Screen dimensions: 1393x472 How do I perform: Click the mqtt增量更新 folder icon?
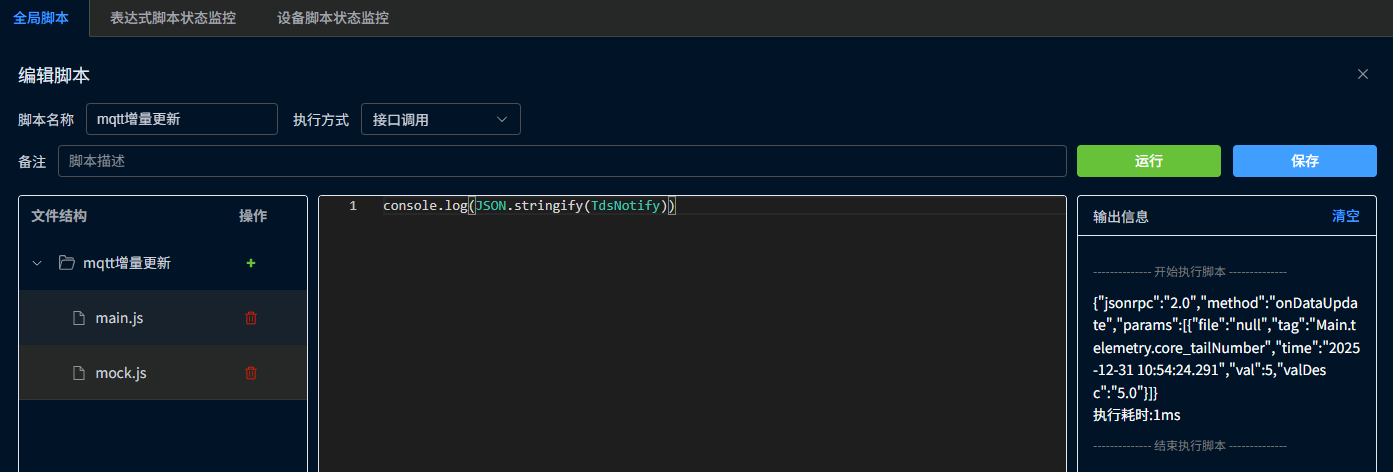pyautogui.click(x=67, y=263)
